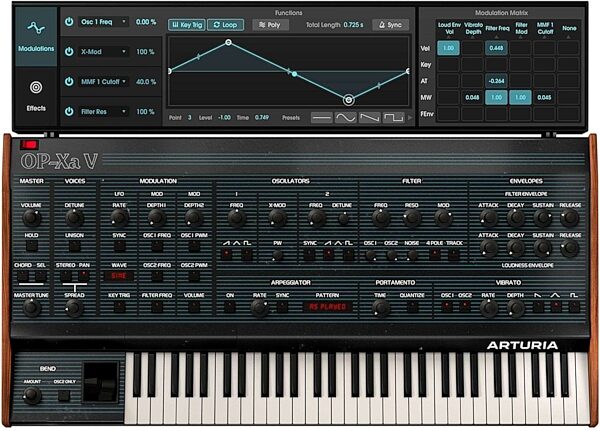The image size is (600, 431).
Task: Toggle the Arpeggiator Sync button
Action: tap(282, 307)
